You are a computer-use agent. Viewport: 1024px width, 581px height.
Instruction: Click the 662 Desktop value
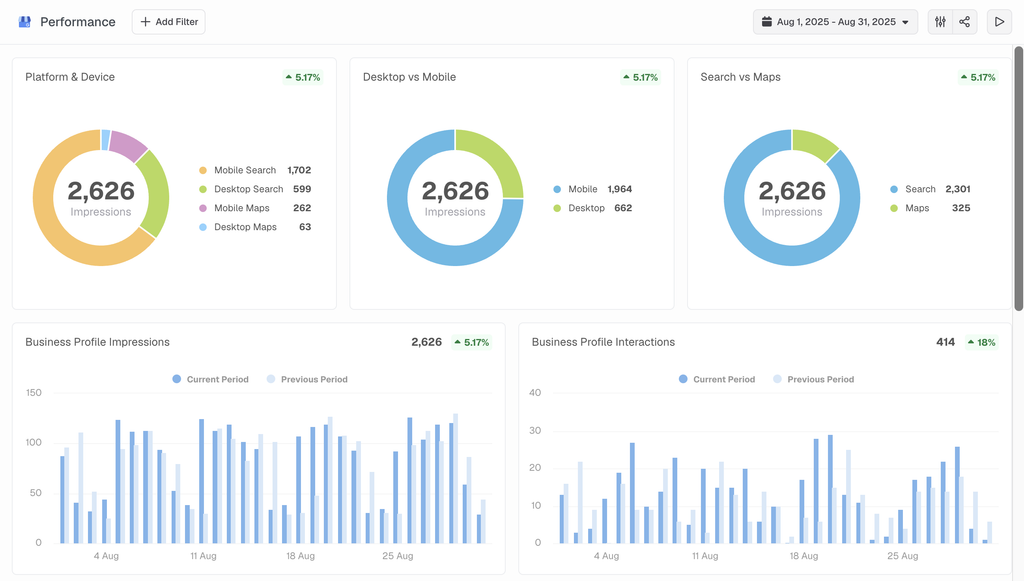coord(623,208)
